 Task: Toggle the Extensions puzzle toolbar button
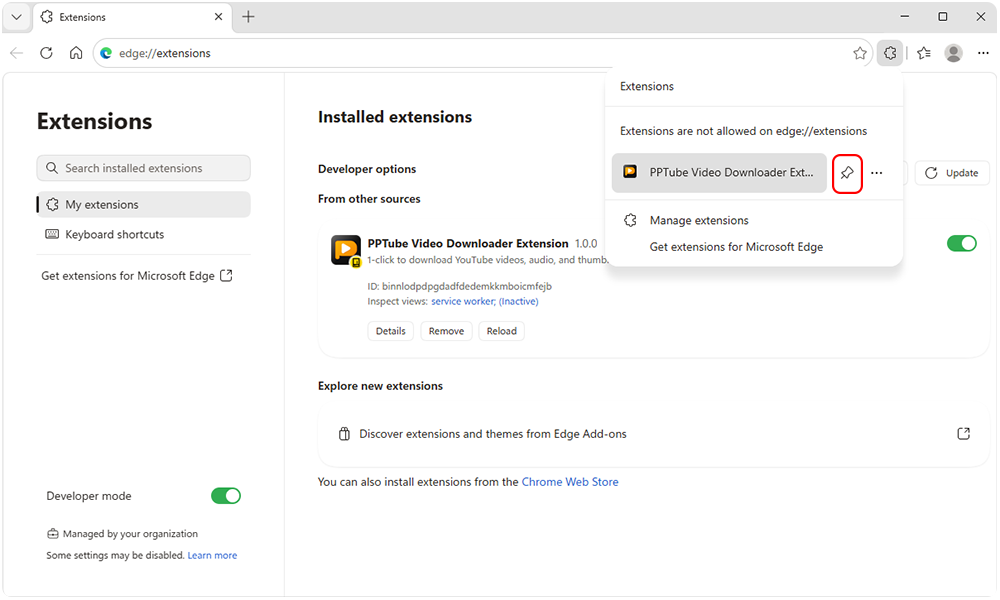tap(890, 53)
